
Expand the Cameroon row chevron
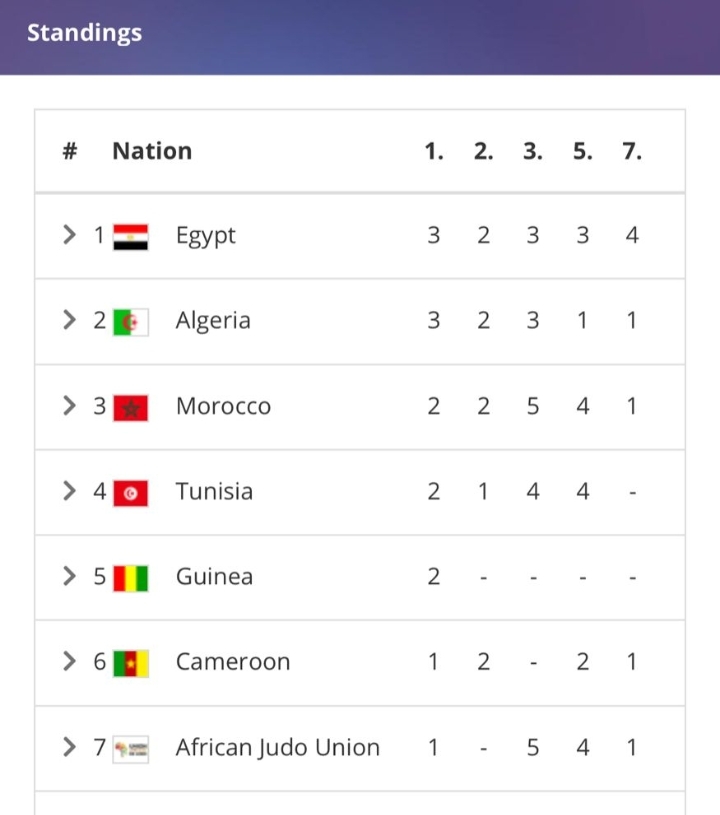coord(69,661)
